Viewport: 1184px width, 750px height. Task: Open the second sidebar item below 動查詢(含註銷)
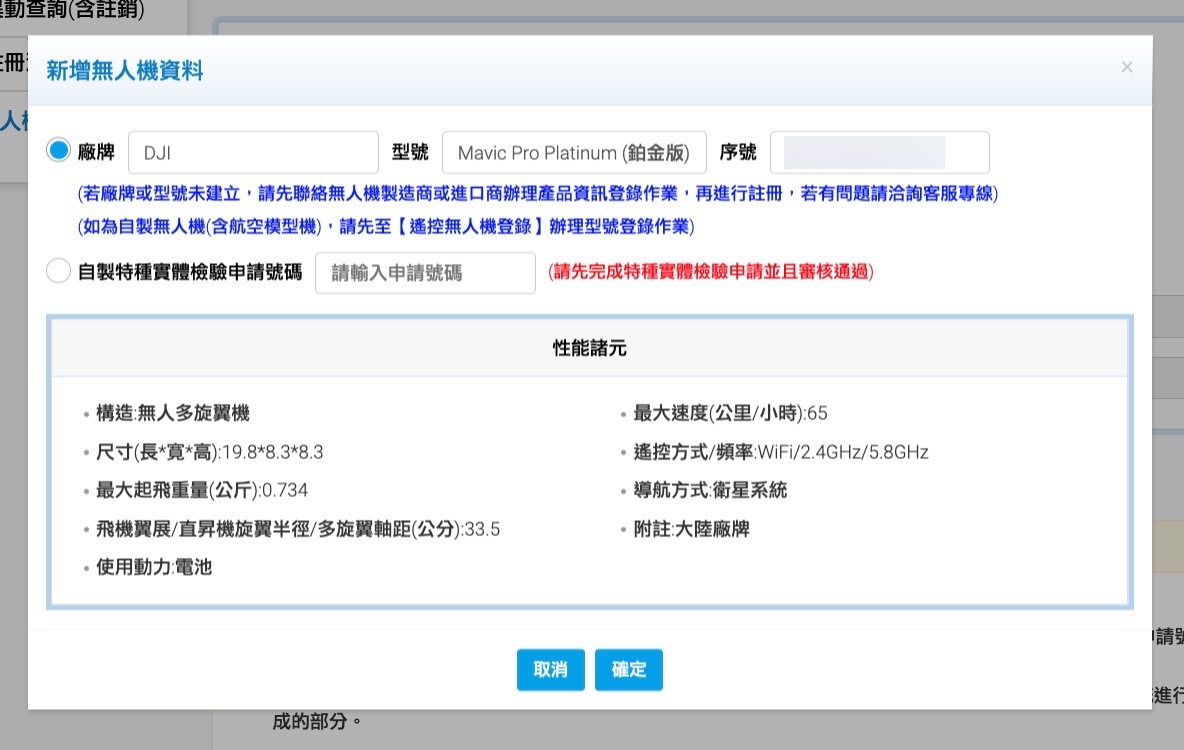pos(14,63)
